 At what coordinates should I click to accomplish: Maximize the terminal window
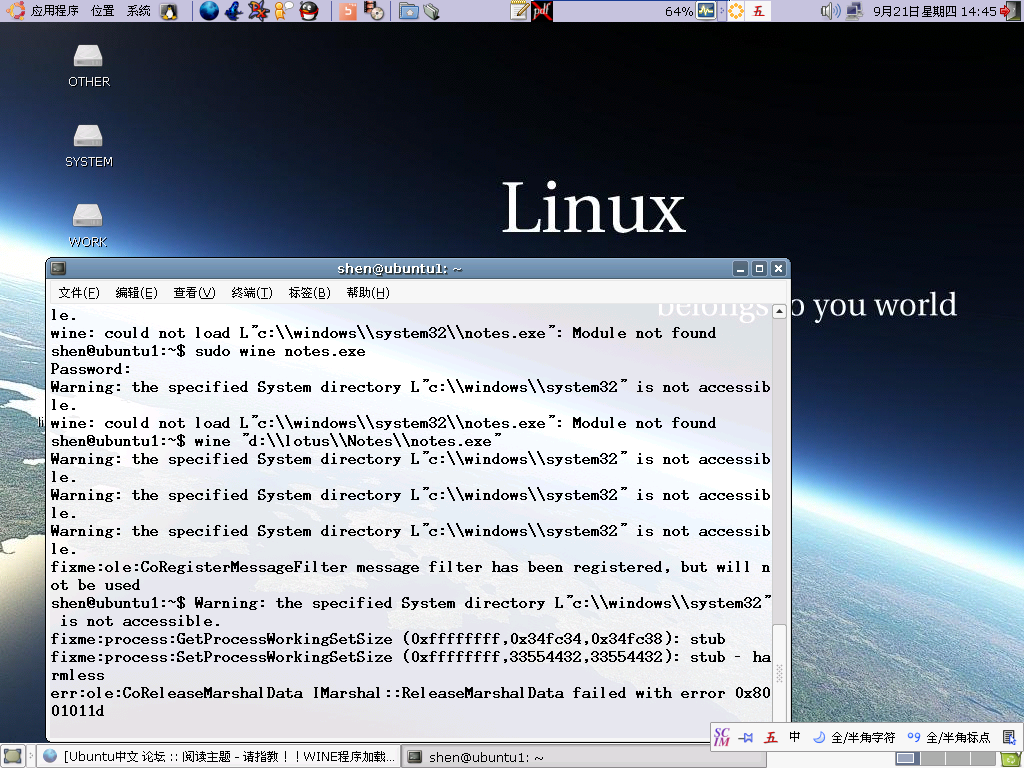coord(759,268)
